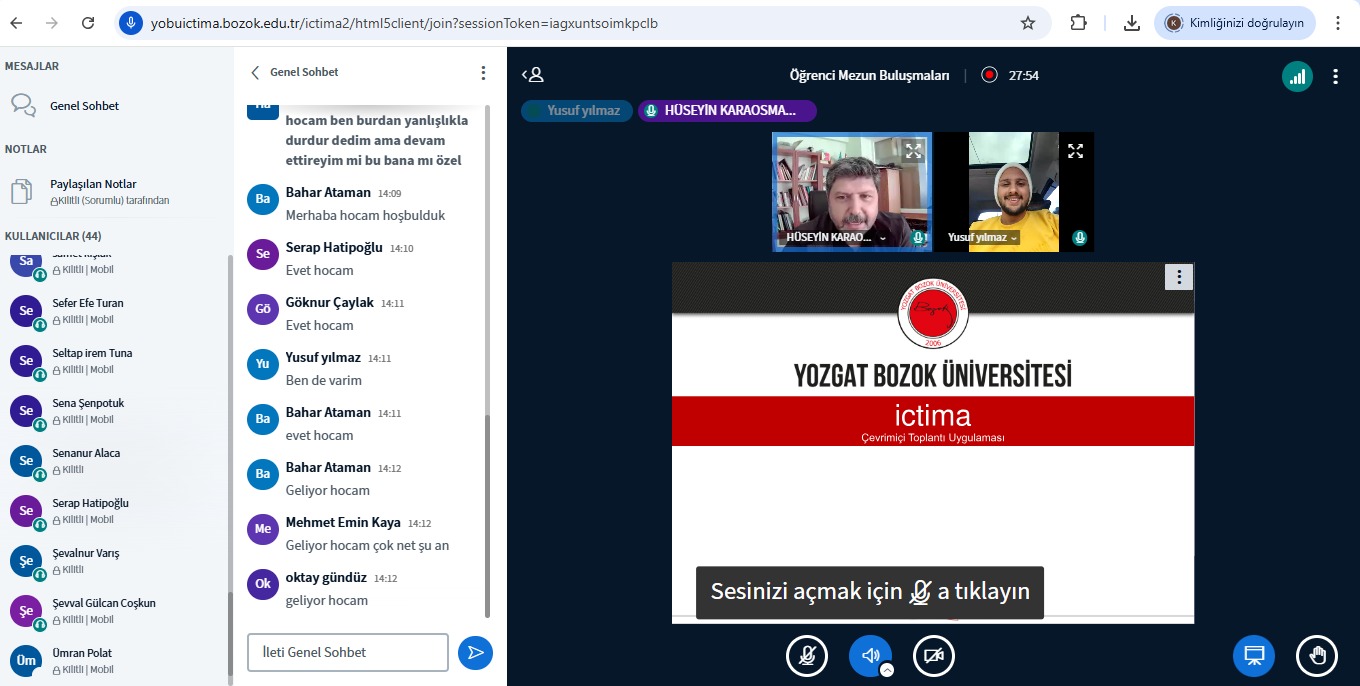Maximize HÜSEYİN KARAOSMAN webcam fullscreen icon
The height and width of the screenshot is (686, 1360).
point(913,151)
